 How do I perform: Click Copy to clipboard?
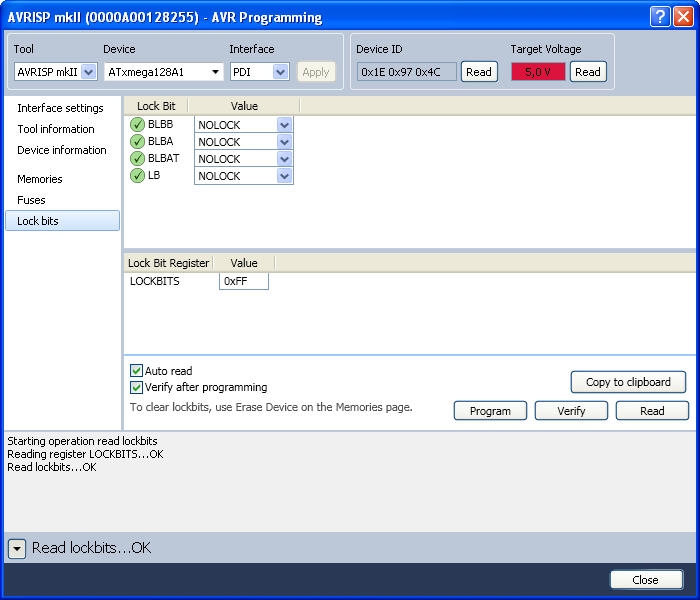[628, 382]
